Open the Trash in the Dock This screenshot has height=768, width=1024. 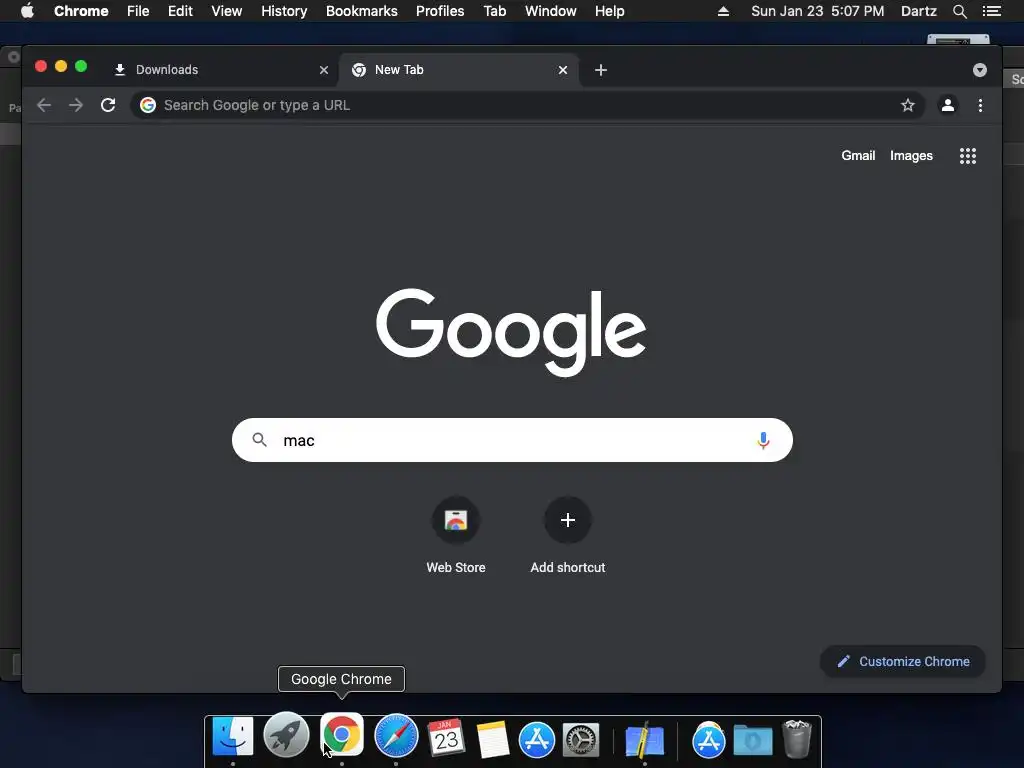coord(797,739)
